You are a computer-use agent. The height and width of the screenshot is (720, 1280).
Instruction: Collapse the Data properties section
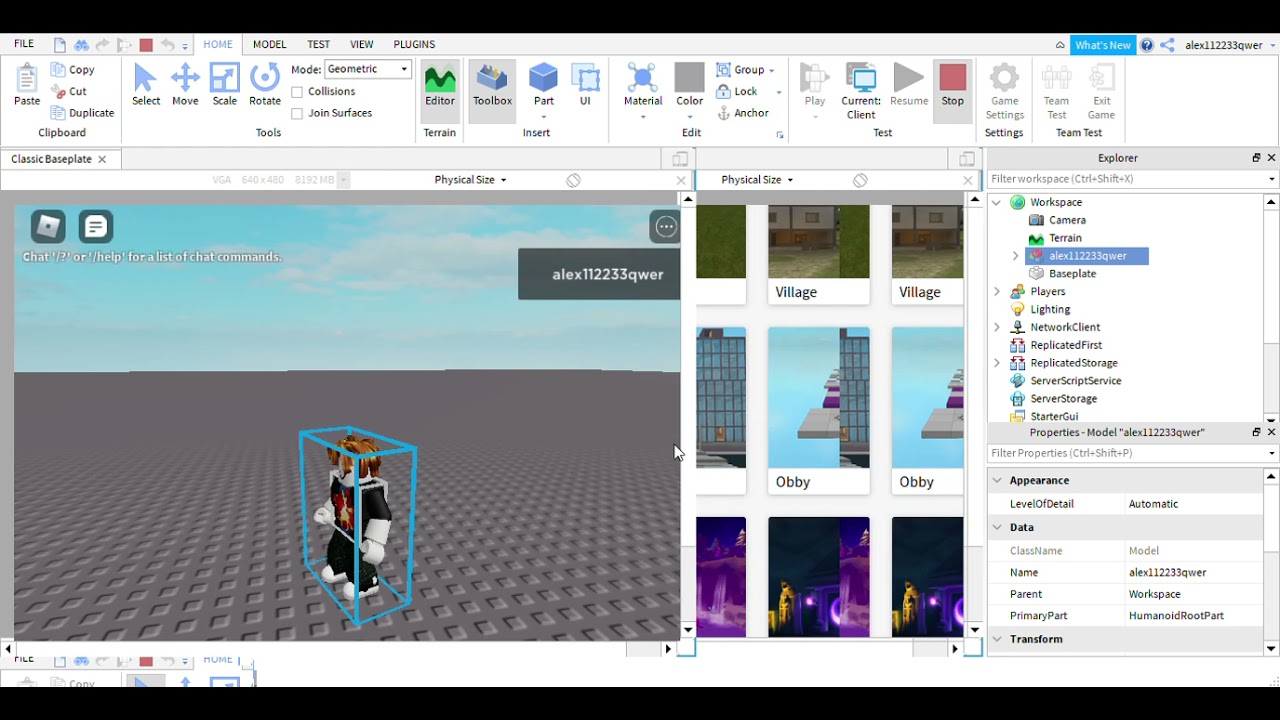click(997, 527)
